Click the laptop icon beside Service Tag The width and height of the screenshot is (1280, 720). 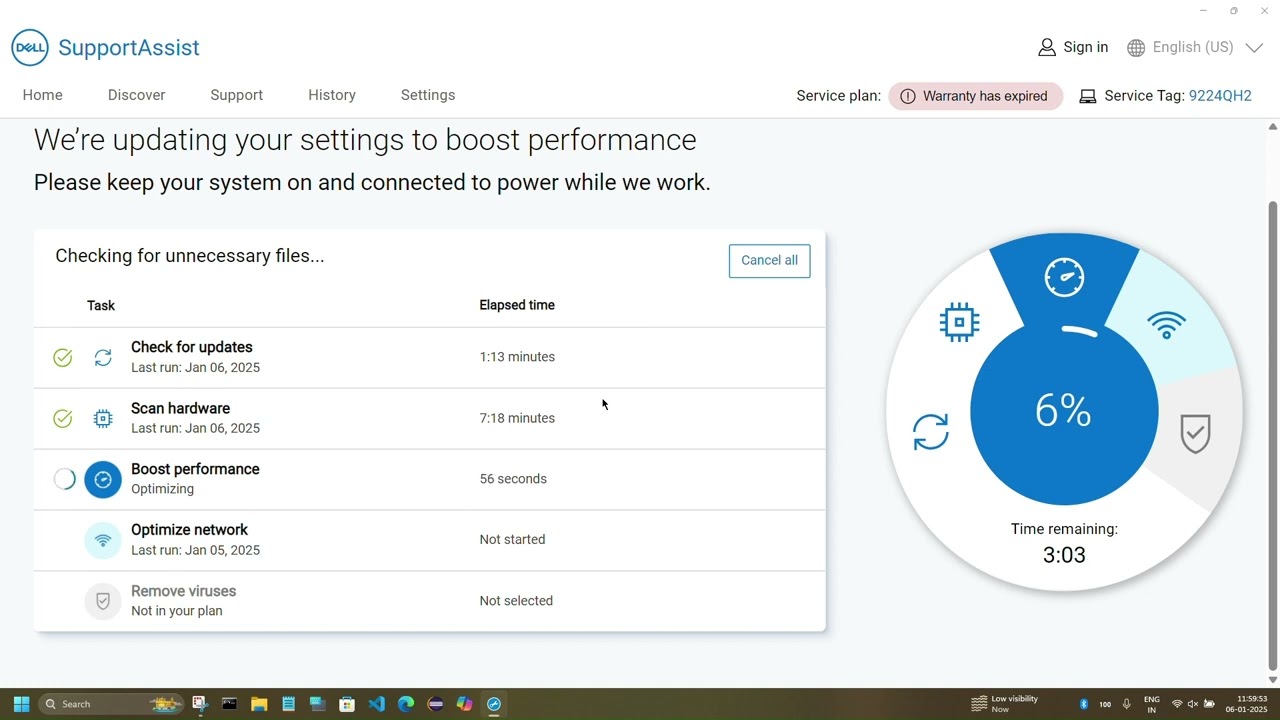1088,96
